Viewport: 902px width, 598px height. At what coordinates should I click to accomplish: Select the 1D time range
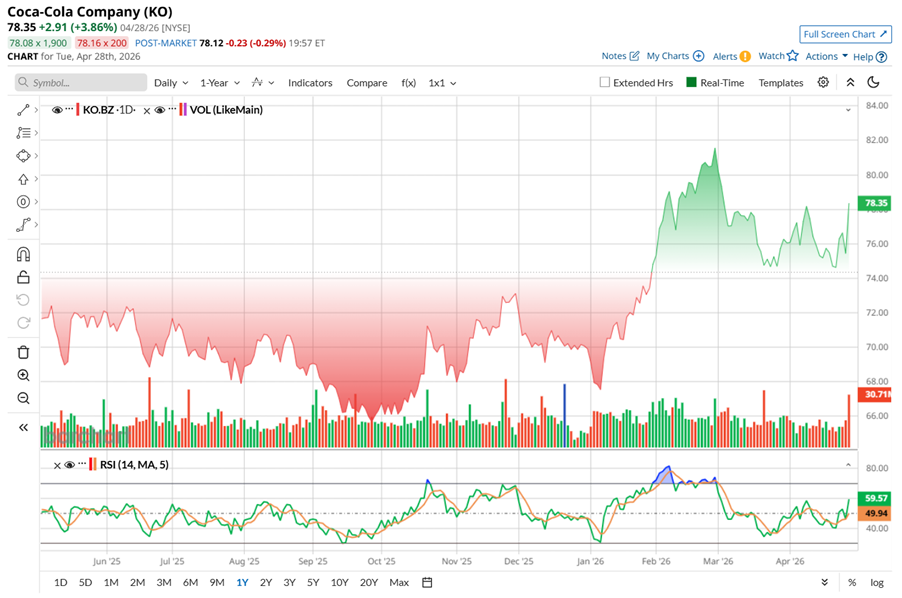pos(60,582)
